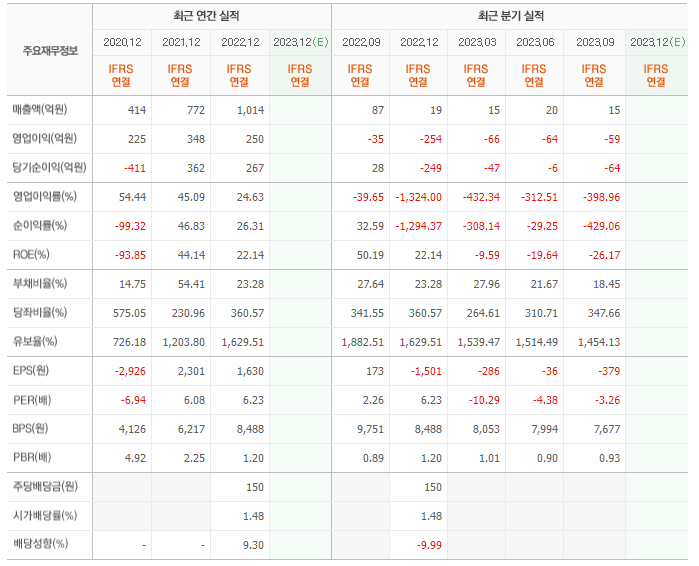Click the -432.34 operating margin value
699x566 pixels.
[481, 197]
